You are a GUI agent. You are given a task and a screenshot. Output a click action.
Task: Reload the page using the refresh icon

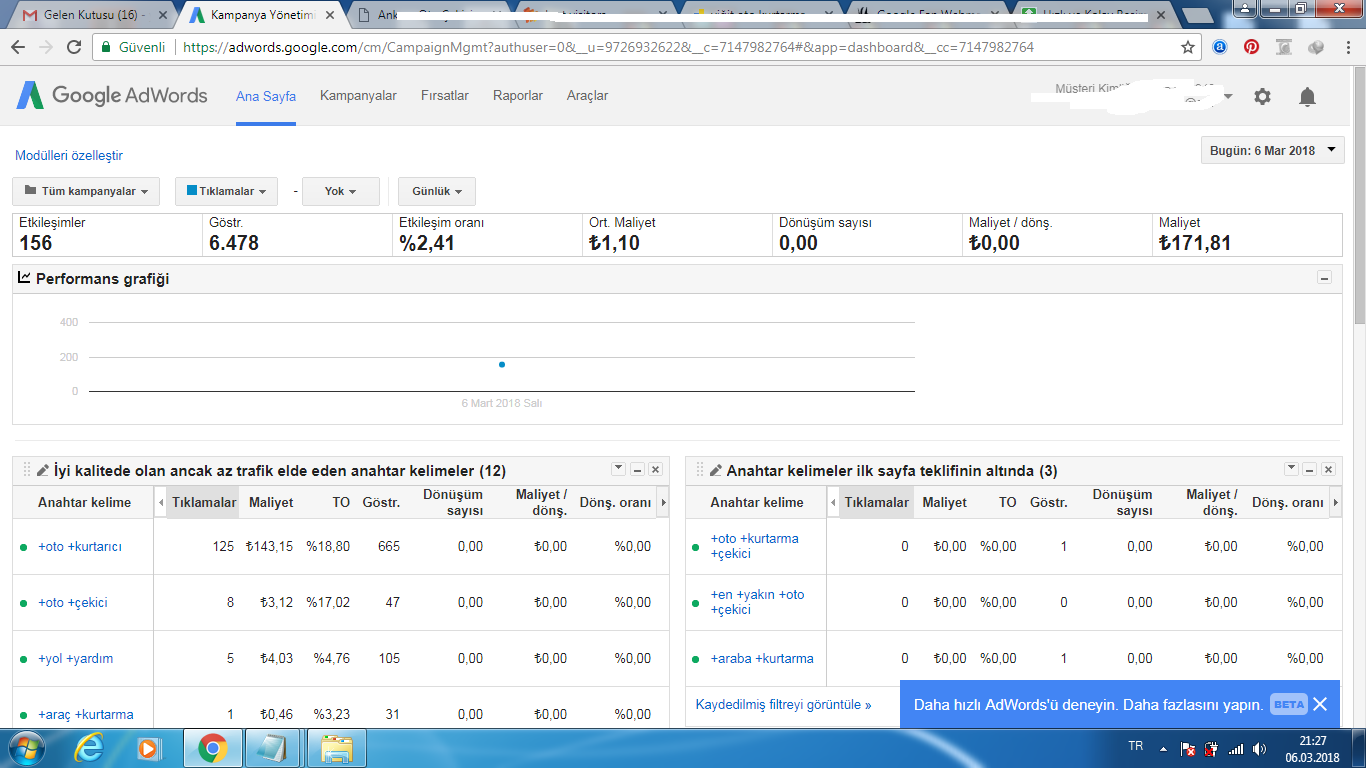74,47
